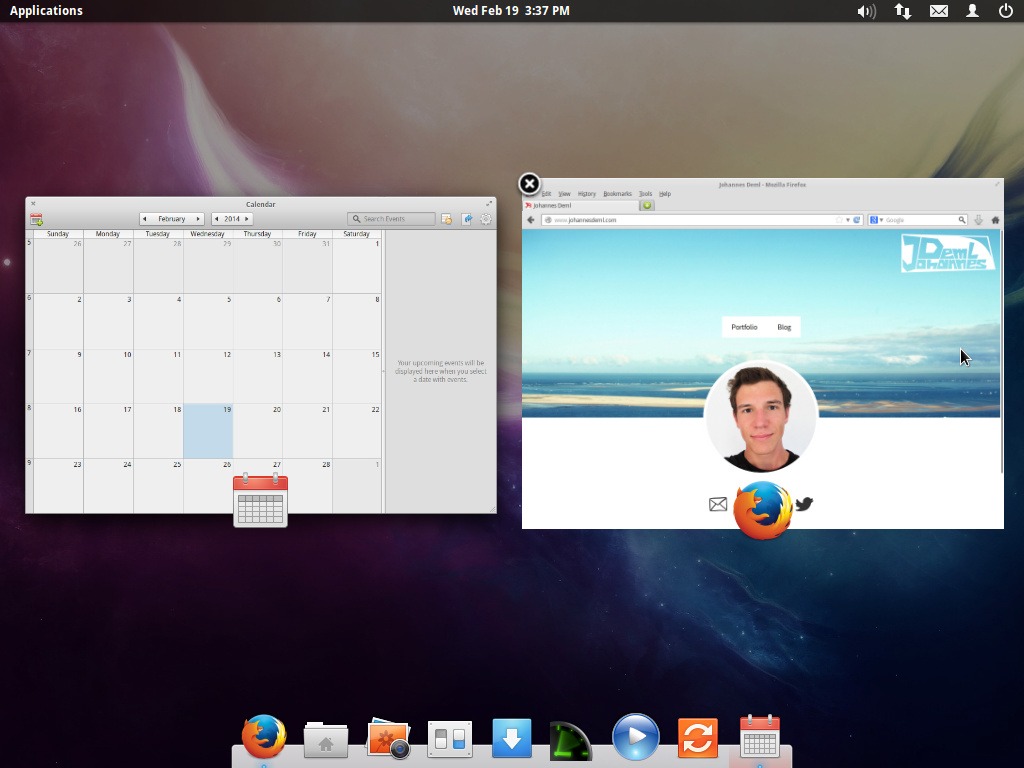Screen dimensions: 1024x768
Task: Open the Applications menu
Action: point(46,10)
